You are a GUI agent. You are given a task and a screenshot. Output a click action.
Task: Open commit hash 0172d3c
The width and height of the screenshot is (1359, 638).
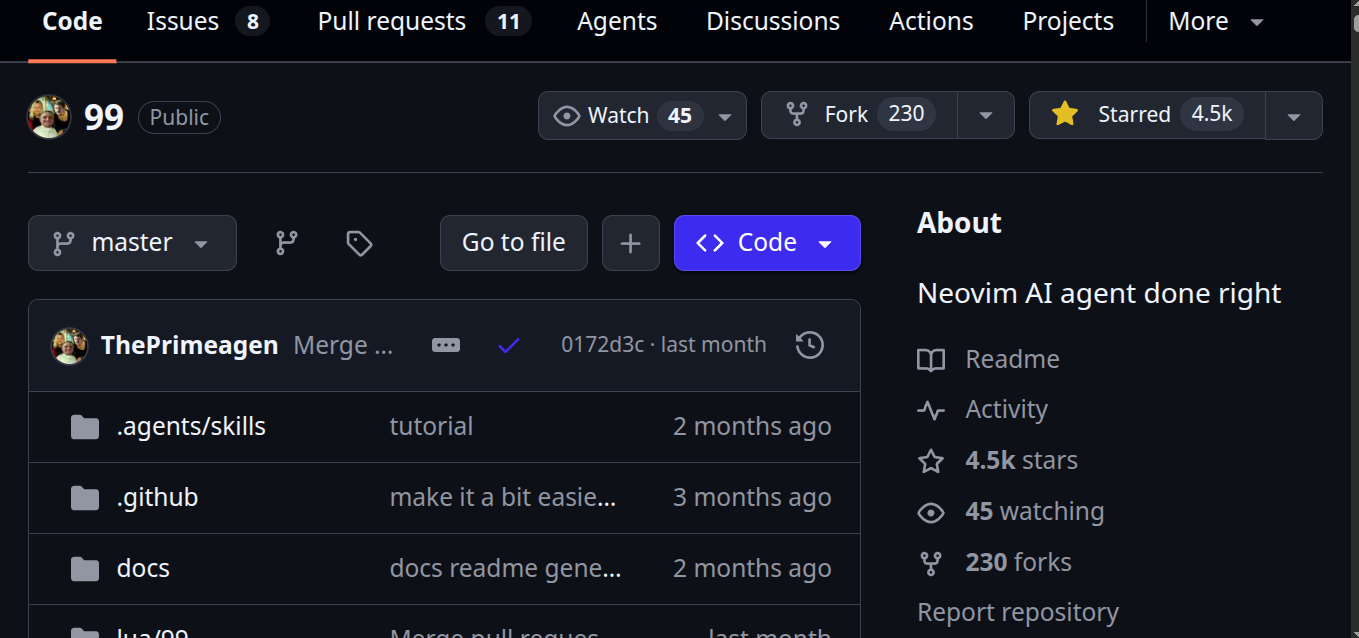pos(601,345)
